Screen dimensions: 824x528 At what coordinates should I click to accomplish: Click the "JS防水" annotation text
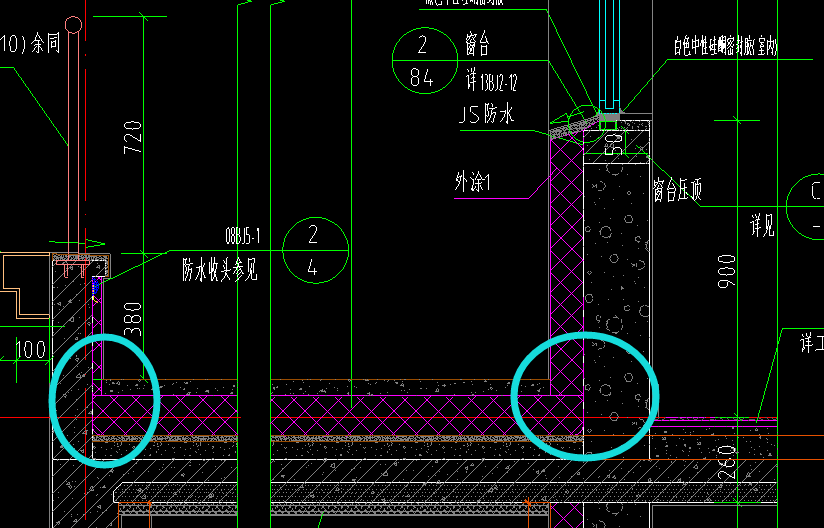pyautogui.click(x=486, y=114)
